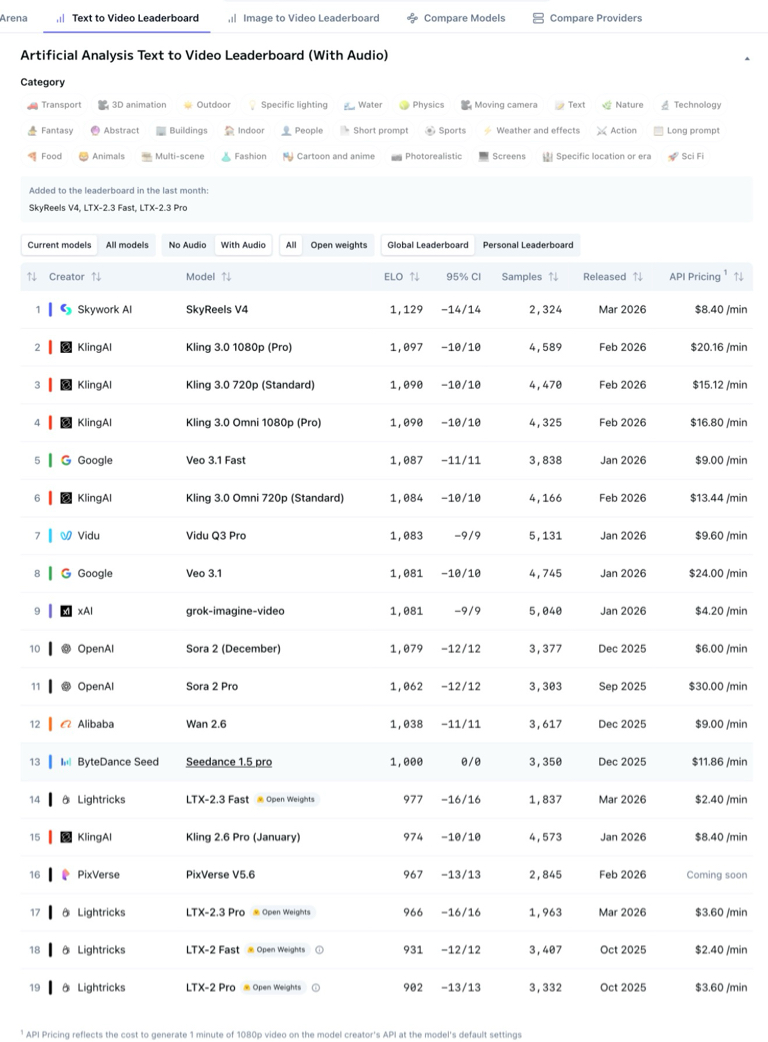The width and height of the screenshot is (768, 1042).
Task: Select the Open weights filter
Action: pos(338,245)
